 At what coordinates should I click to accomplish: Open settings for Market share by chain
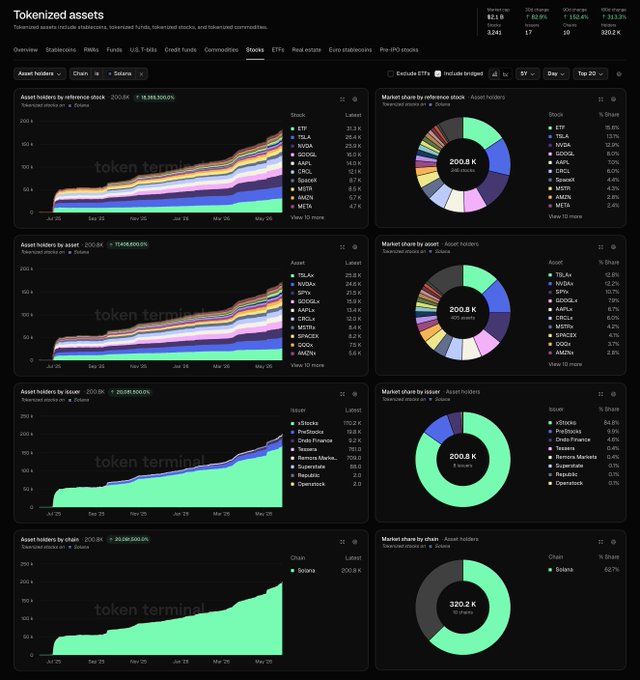point(613,542)
